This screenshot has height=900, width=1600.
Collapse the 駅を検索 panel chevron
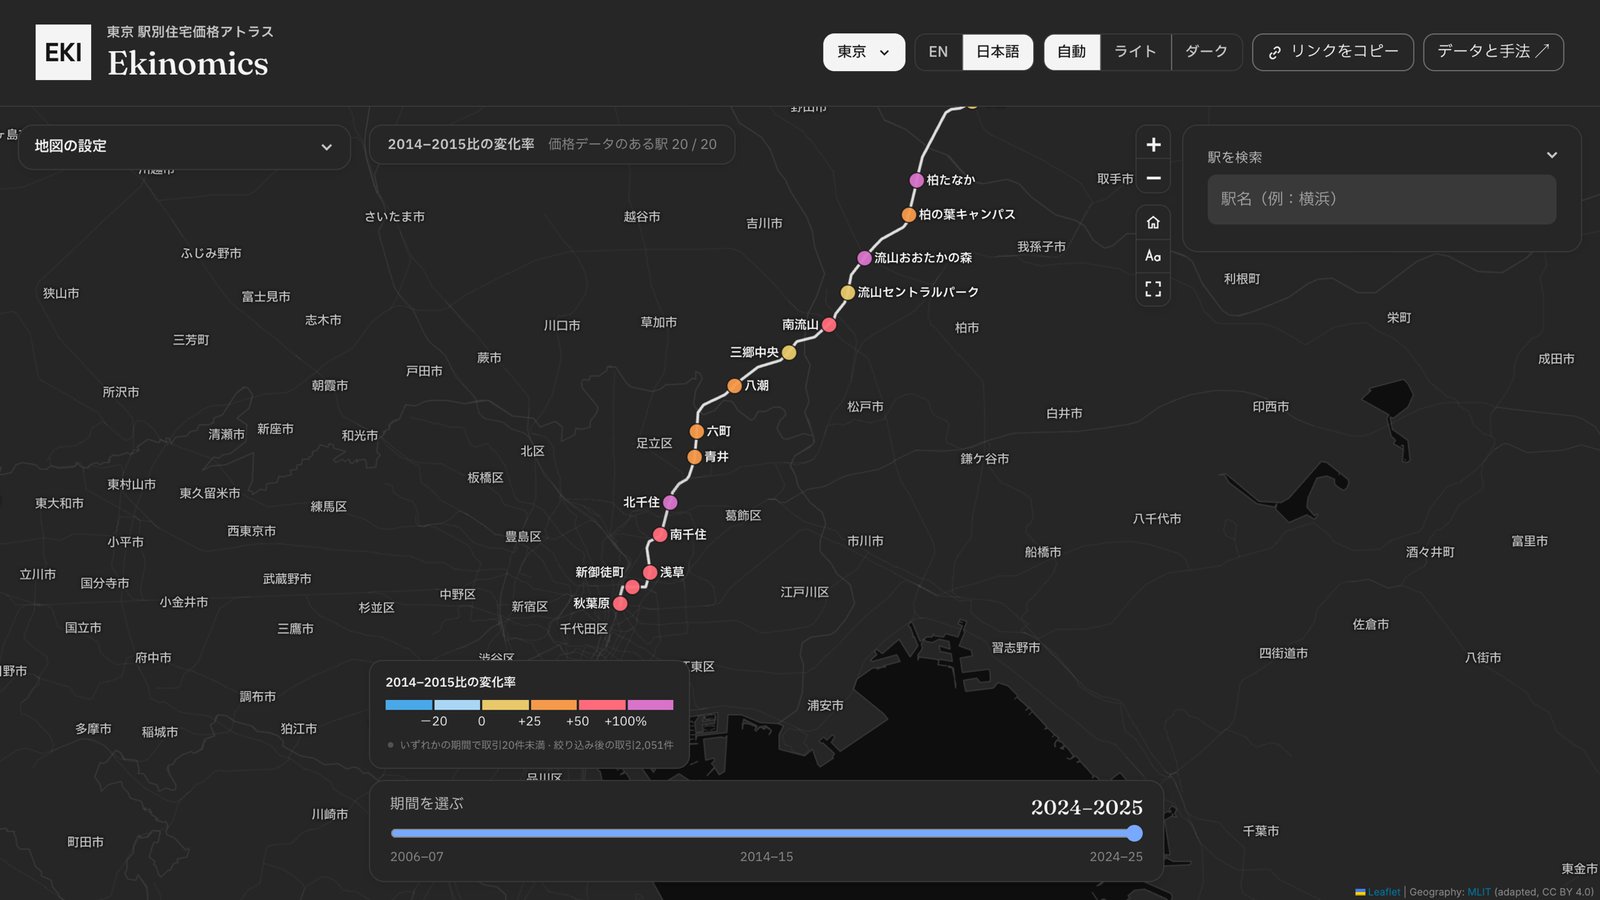click(x=1552, y=155)
